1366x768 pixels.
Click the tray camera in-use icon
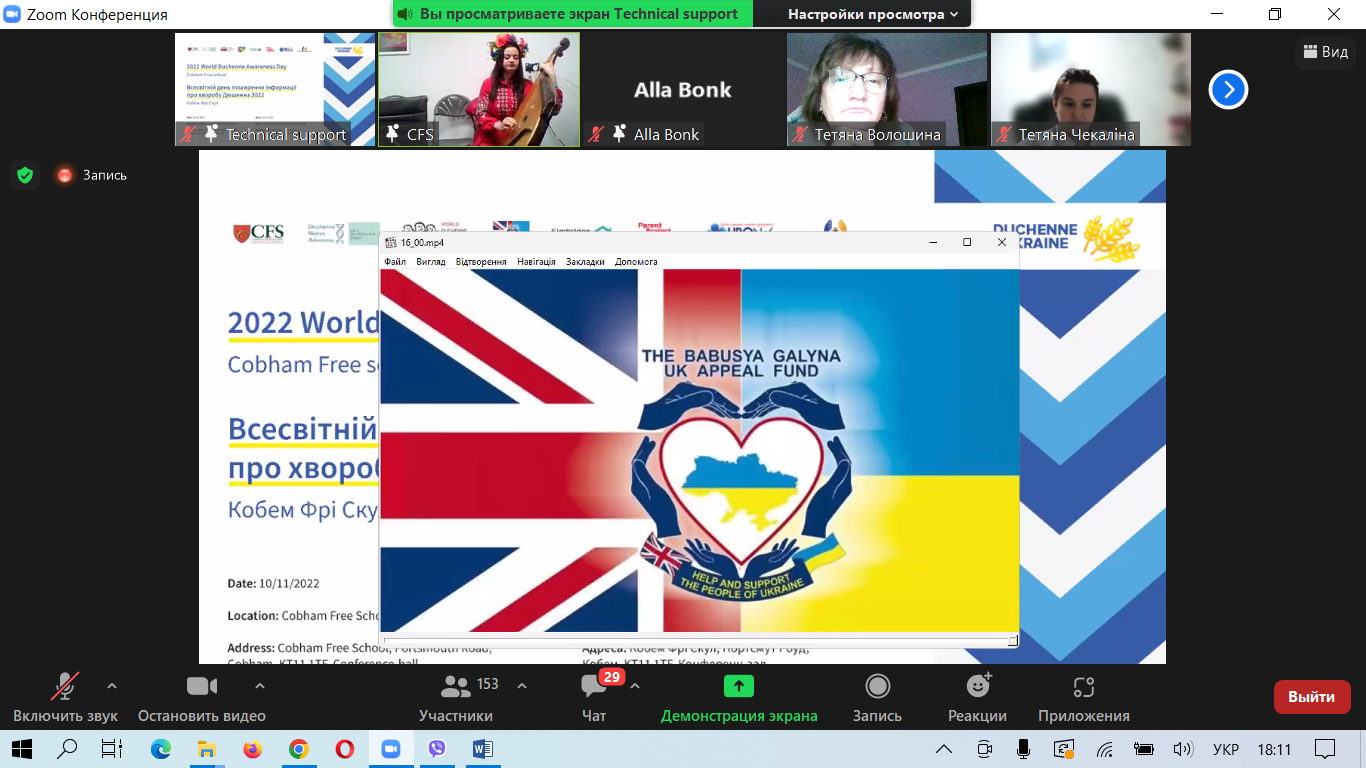[x=984, y=749]
